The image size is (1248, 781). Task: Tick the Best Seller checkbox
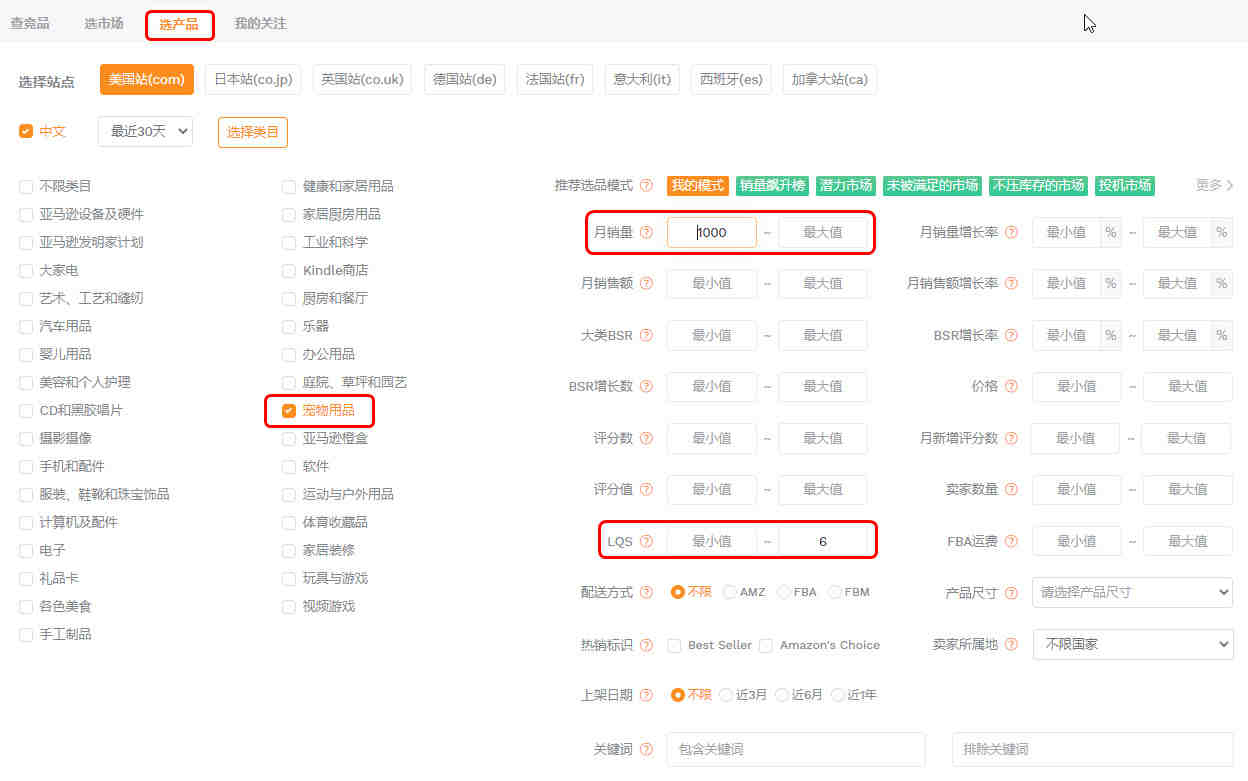click(675, 645)
